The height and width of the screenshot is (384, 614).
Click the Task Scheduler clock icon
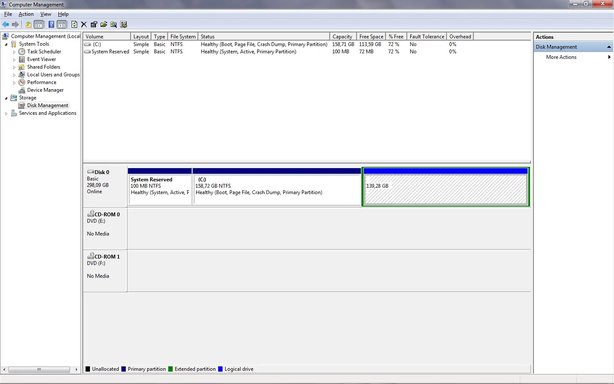click(x=22, y=52)
